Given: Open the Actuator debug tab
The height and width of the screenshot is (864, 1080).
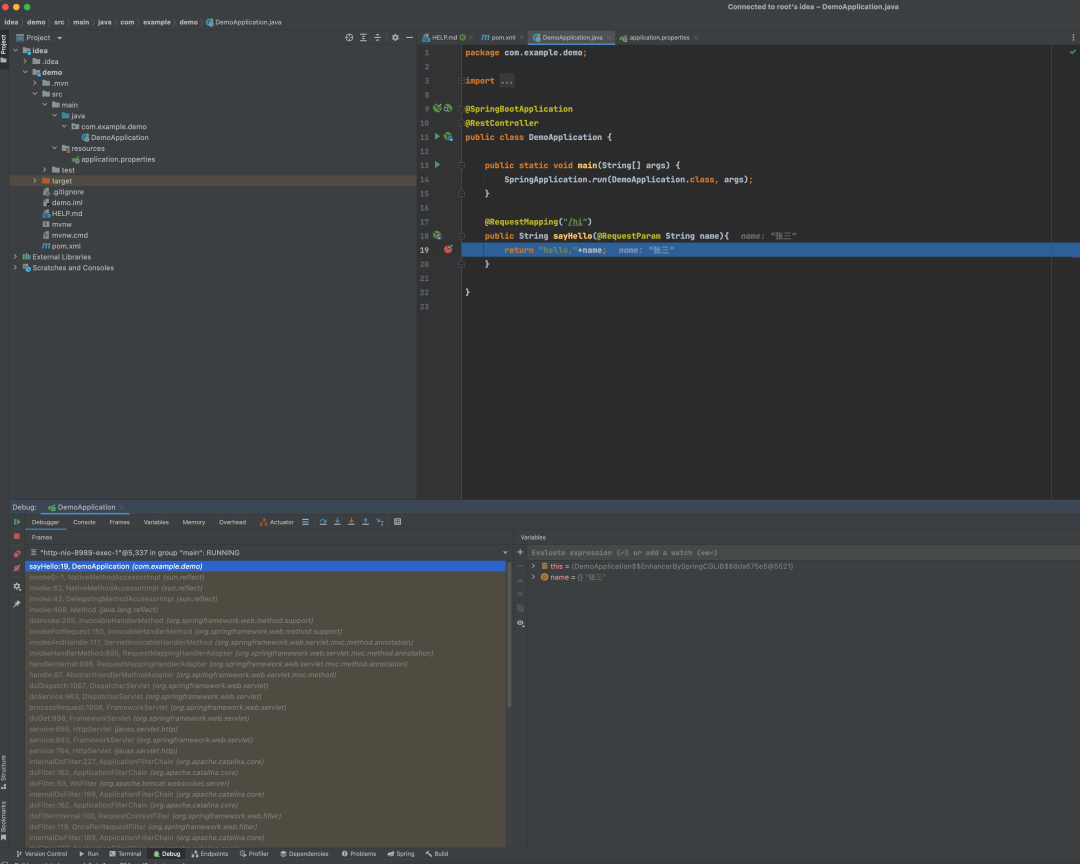Looking at the screenshot, I should click(277, 522).
